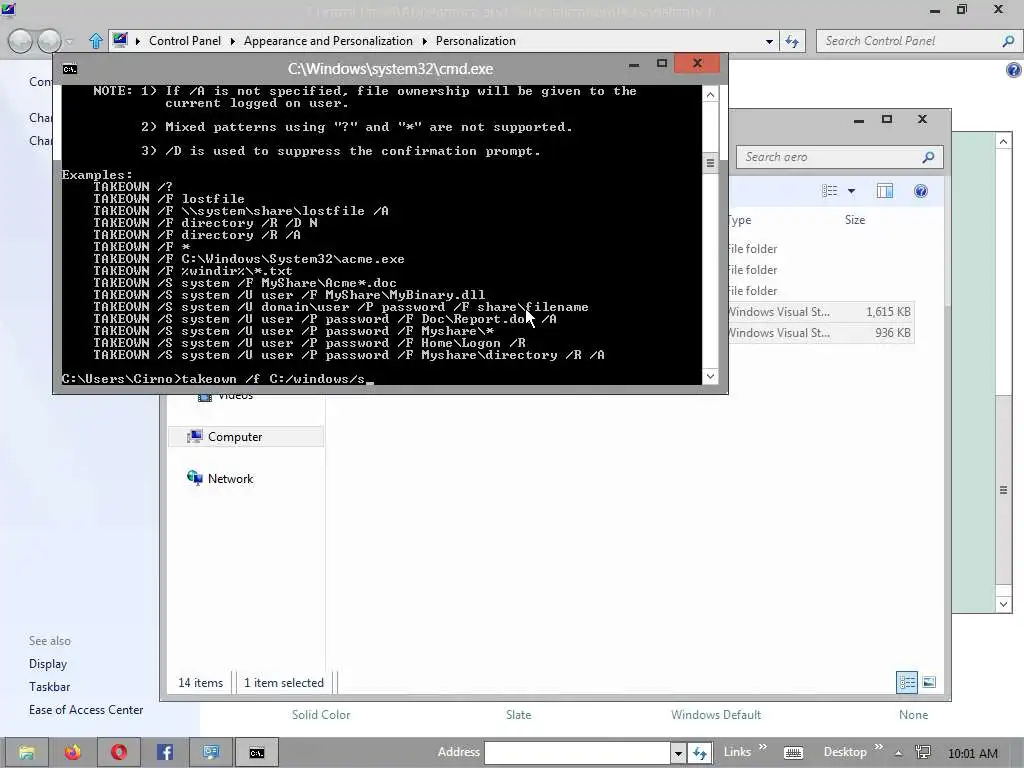Expand arrow after Appearance and Personalization breadcrumb
This screenshot has height=768, width=1024.
click(424, 41)
